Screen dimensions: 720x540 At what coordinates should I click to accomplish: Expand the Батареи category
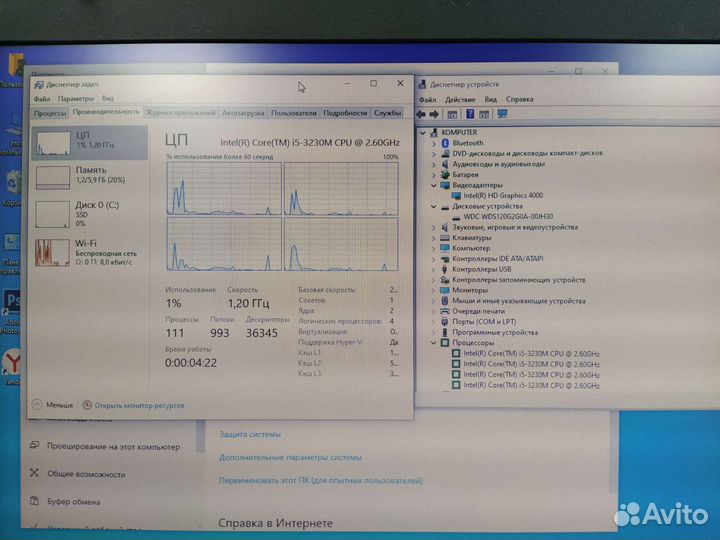[433, 175]
